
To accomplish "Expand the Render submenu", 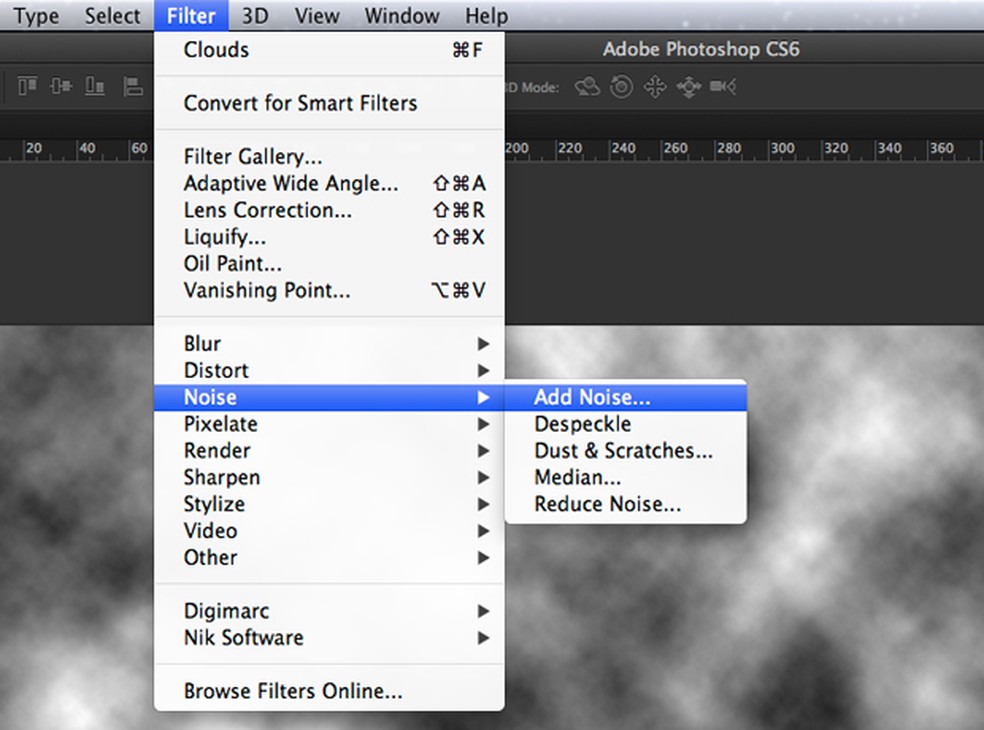I will click(329, 451).
